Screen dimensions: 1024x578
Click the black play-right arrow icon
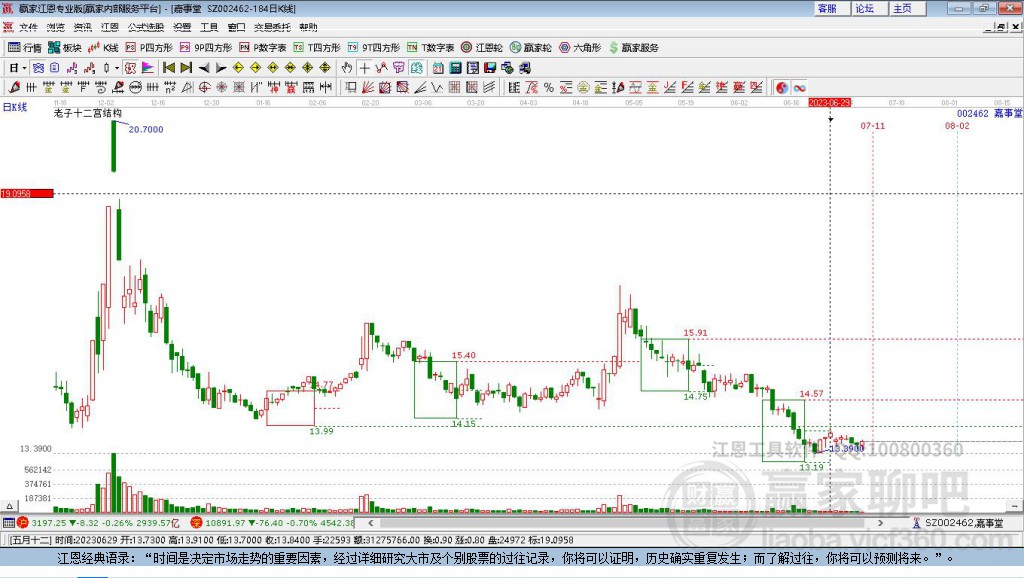click(221, 68)
